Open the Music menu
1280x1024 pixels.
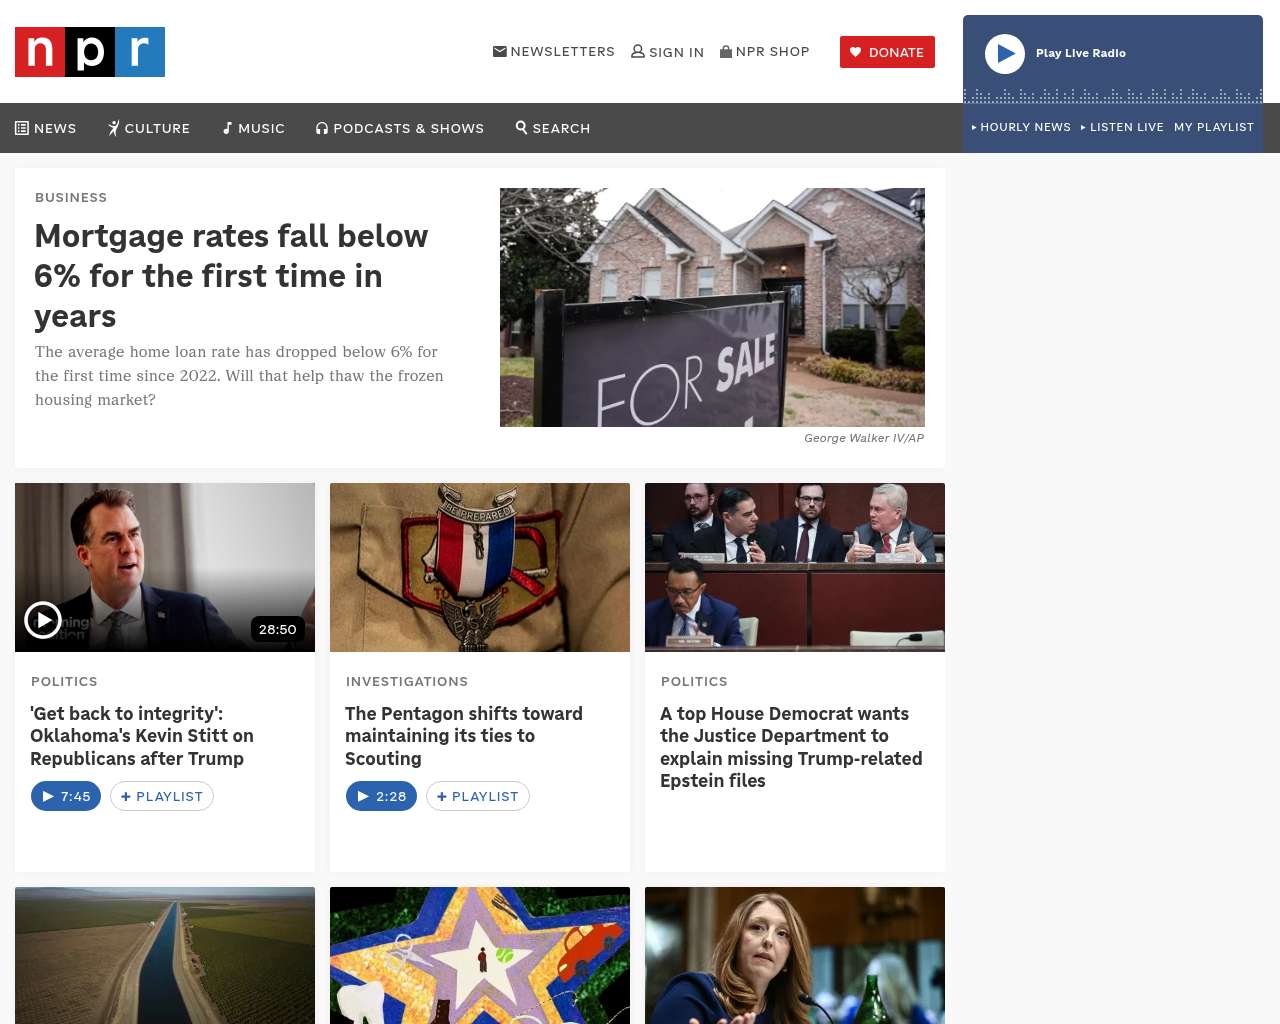point(254,128)
